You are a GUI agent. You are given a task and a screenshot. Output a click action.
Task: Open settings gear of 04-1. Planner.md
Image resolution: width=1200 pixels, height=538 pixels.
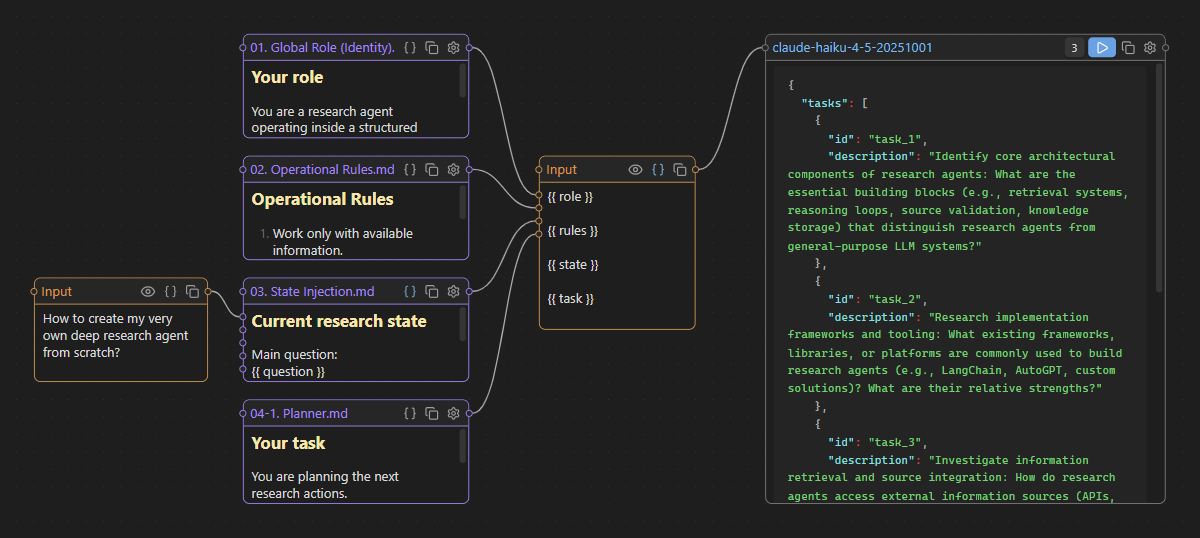[453, 413]
